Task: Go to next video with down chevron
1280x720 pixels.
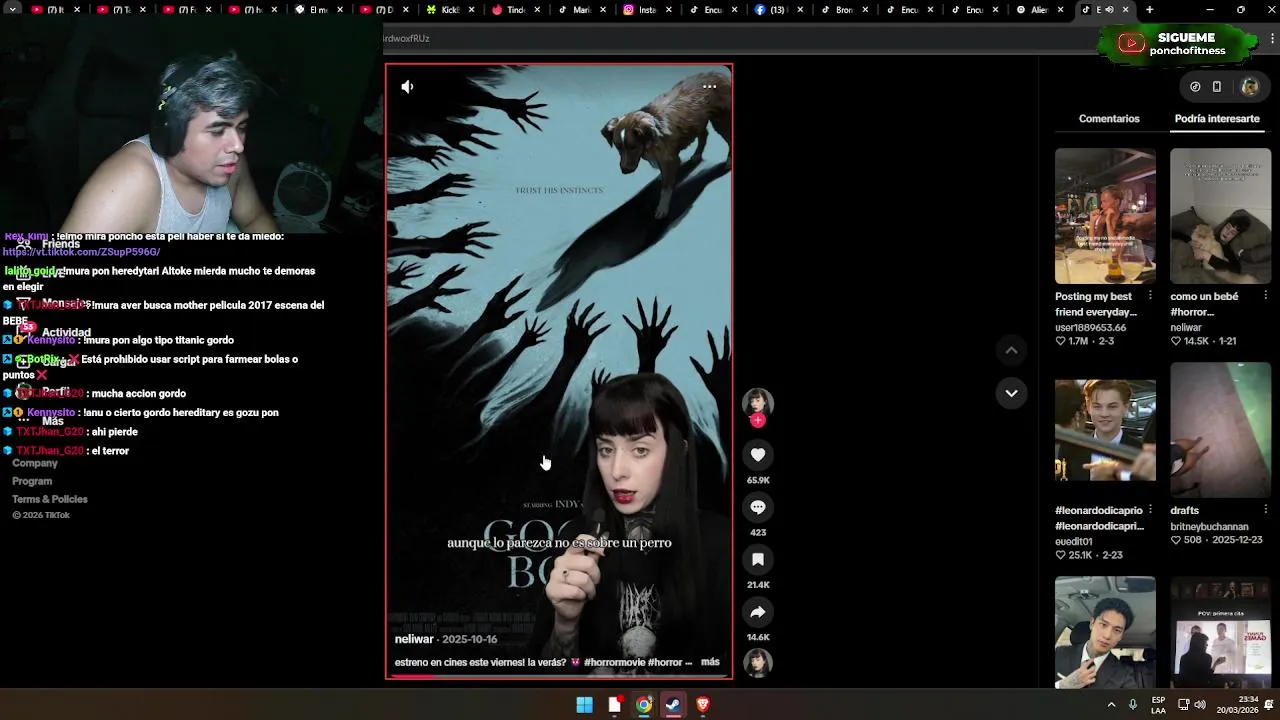Action: 1011,393
